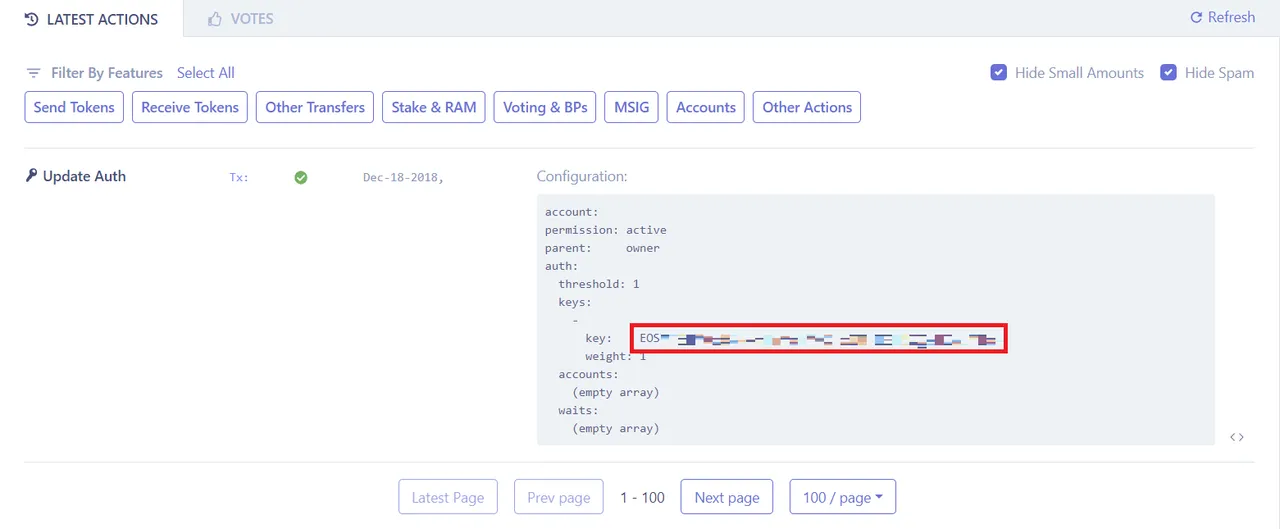Image resolution: width=1280 pixels, height=529 pixels.
Task: Enable the Stake & RAM filter
Action: [x=433, y=107]
